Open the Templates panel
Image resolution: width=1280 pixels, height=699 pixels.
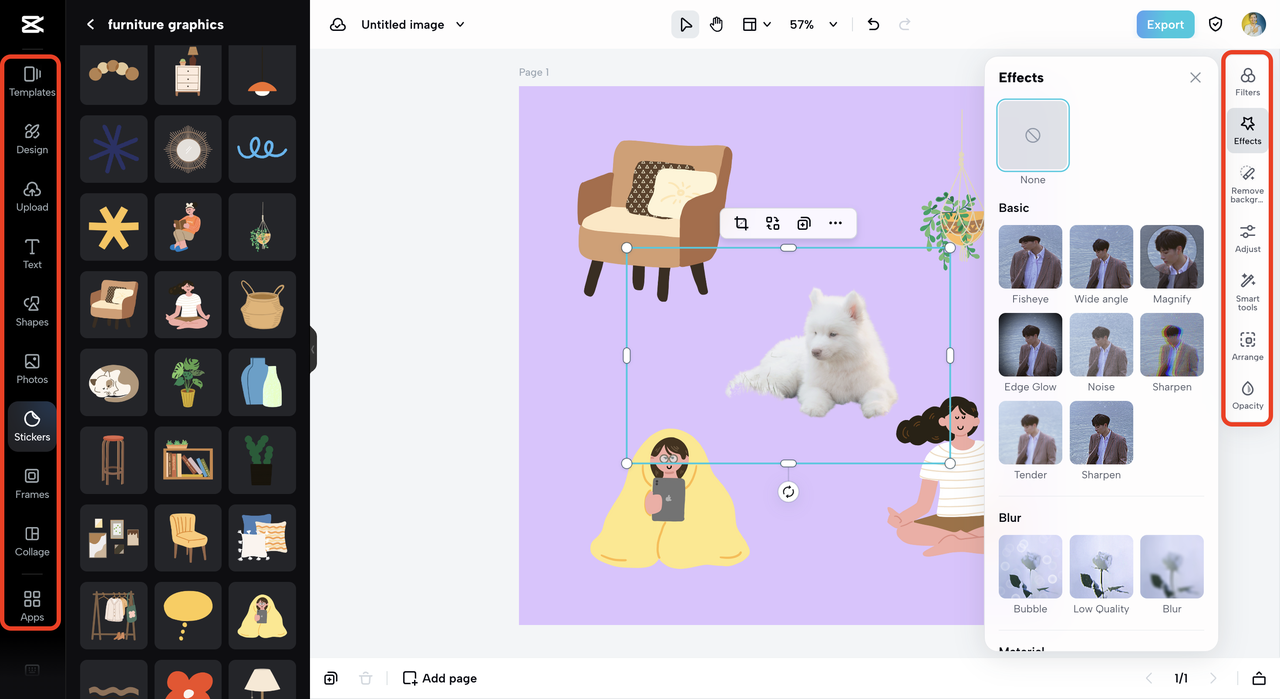pyautogui.click(x=32, y=81)
